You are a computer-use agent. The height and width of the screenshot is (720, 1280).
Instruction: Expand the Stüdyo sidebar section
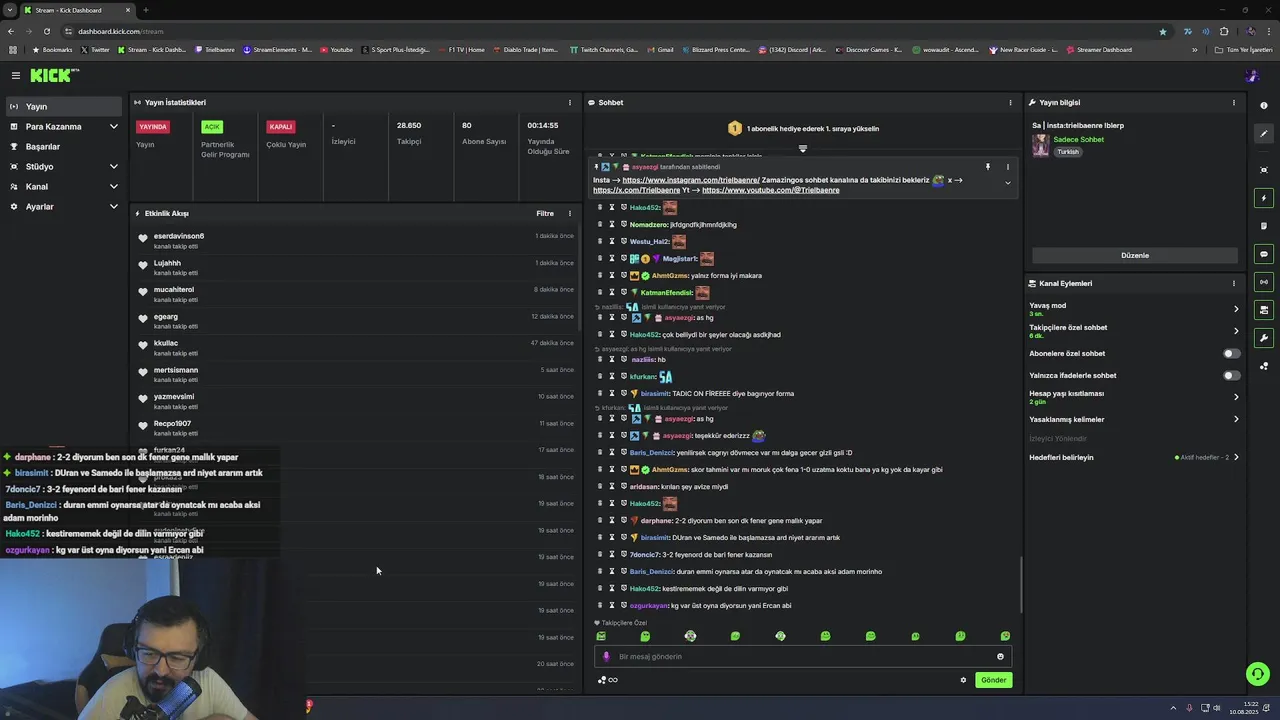click(x=64, y=167)
